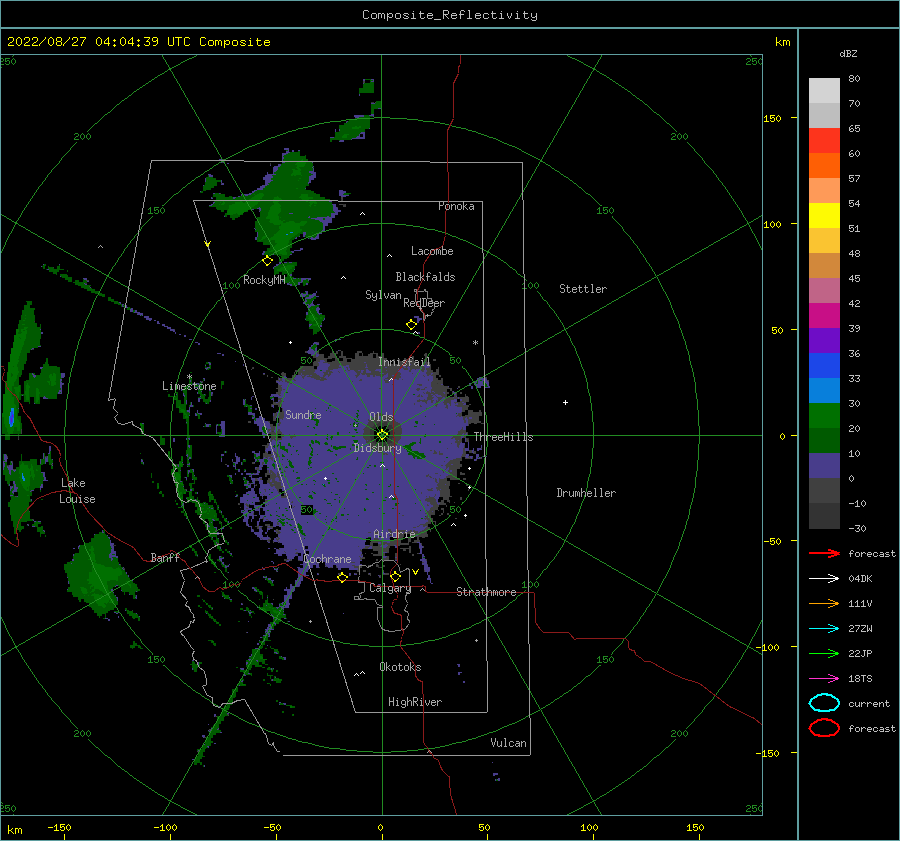This screenshot has width=900, height=841.
Task: Click the Airdrie city label
Action: [x=394, y=534]
